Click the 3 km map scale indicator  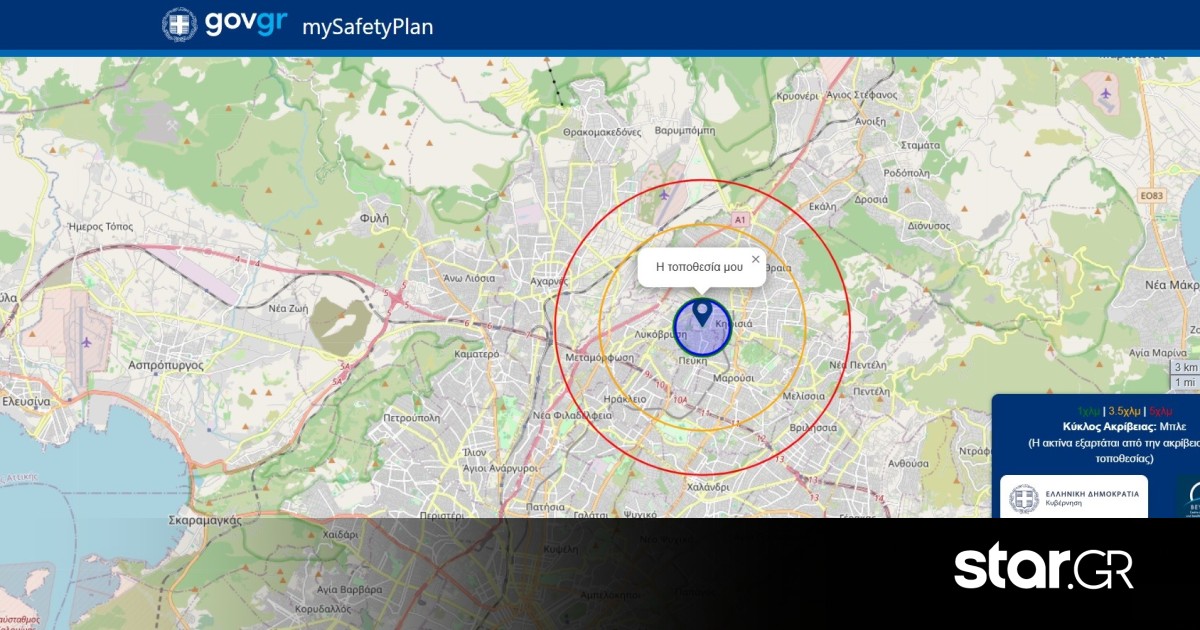click(x=1185, y=368)
